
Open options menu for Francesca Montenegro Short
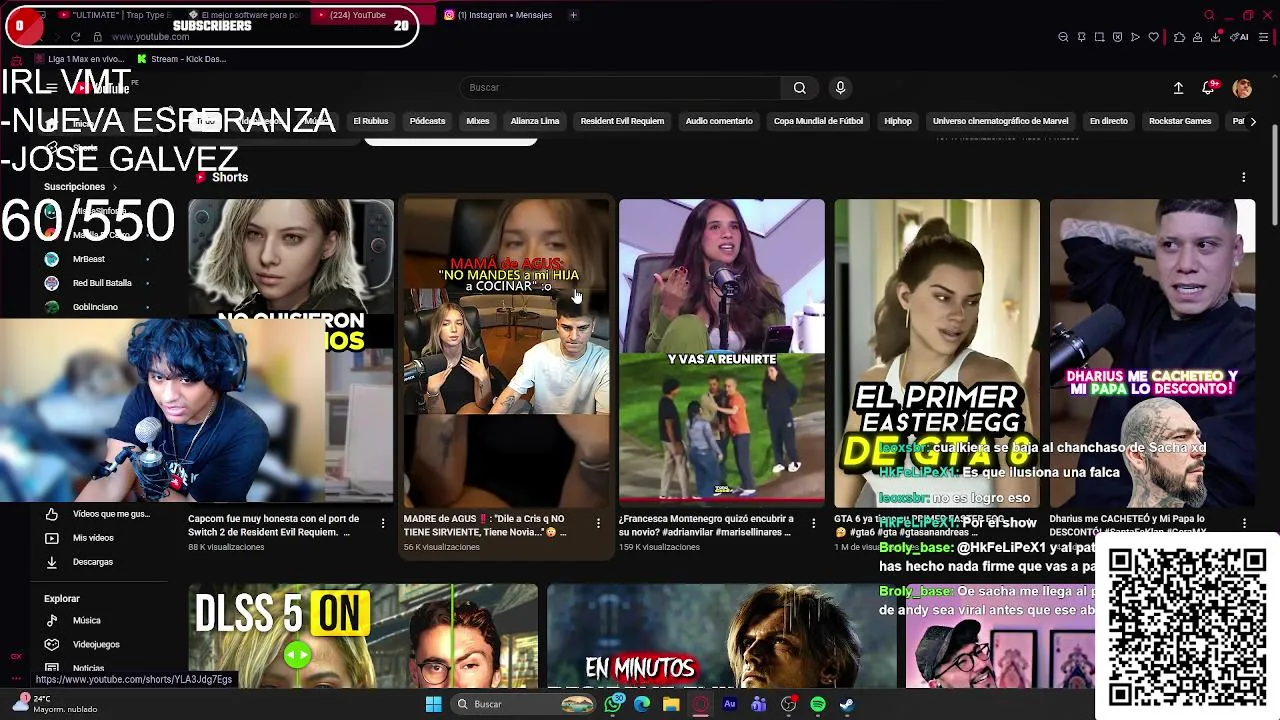coord(813,523)
